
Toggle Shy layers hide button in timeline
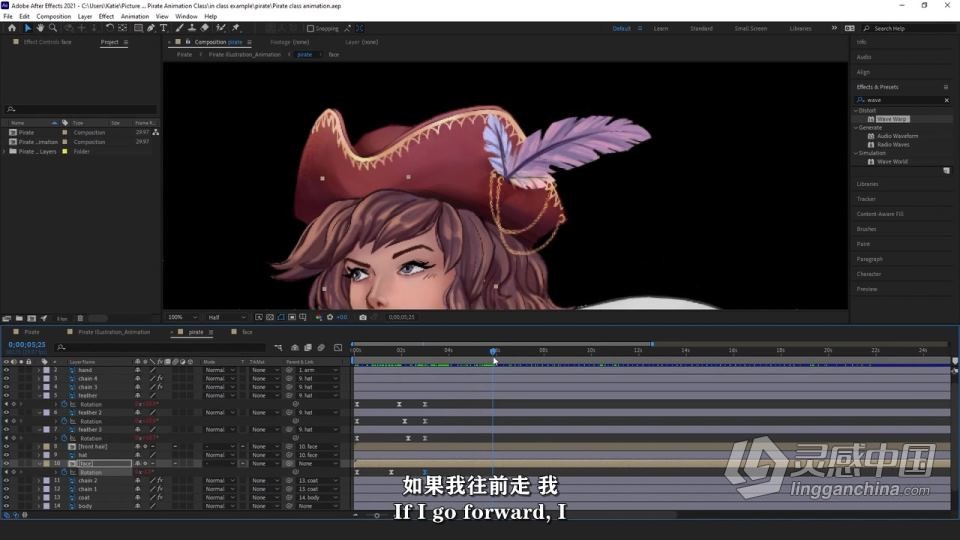294,348
